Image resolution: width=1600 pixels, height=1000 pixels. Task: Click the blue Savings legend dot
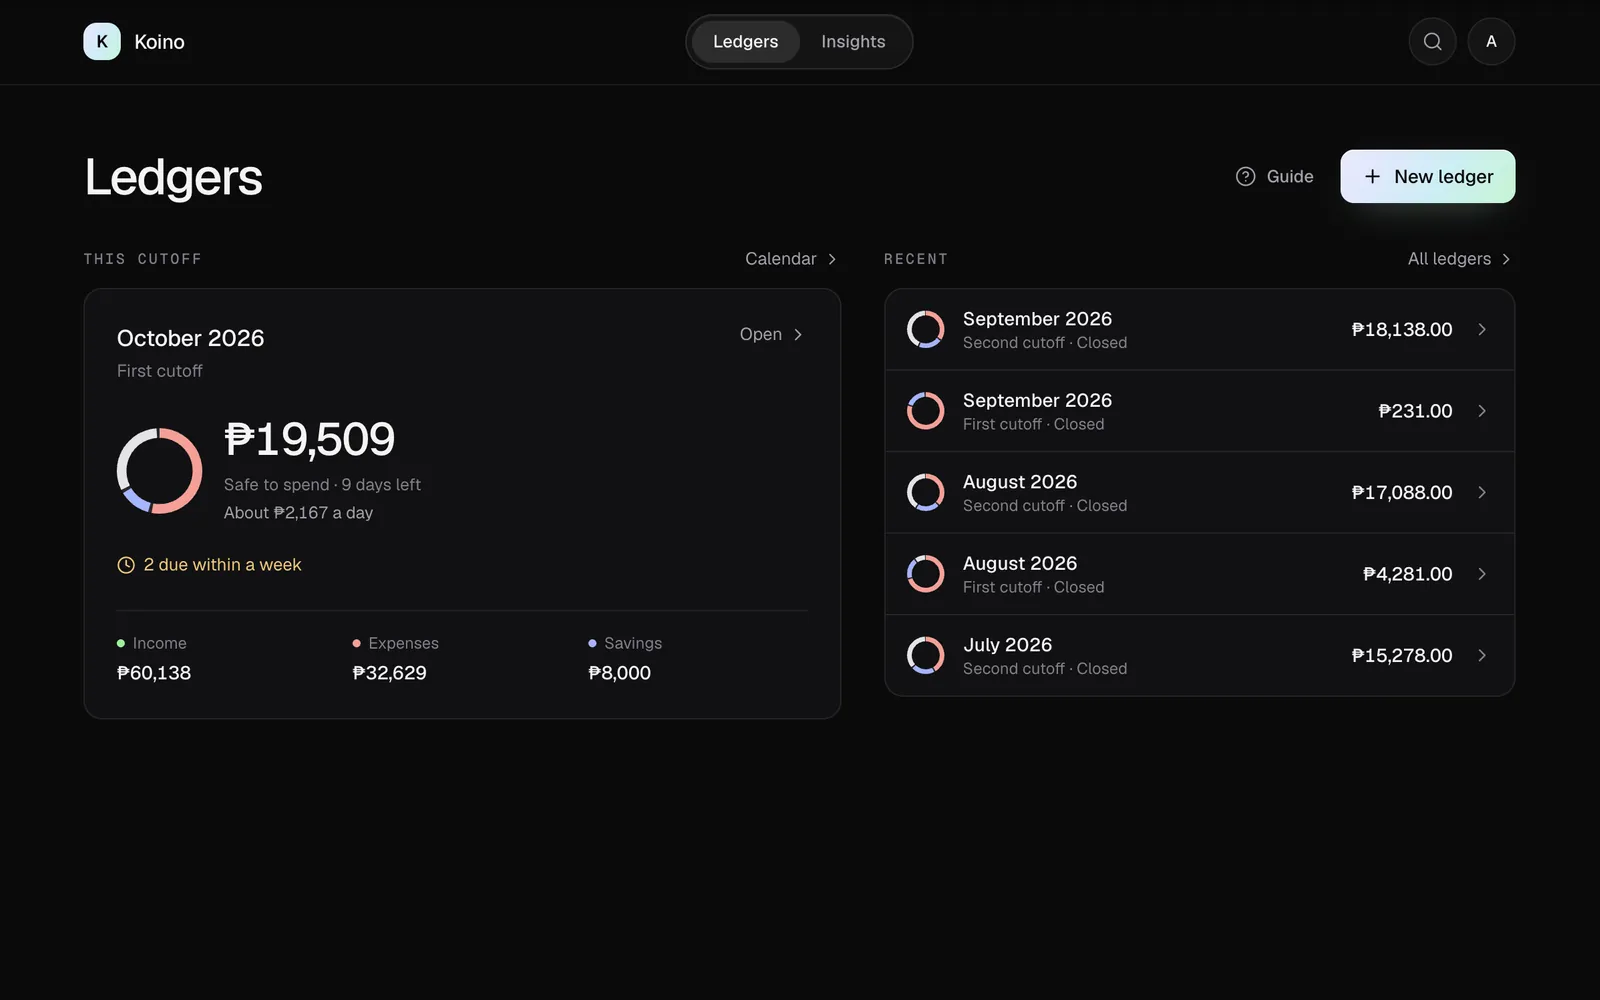(x=592, y=643)
